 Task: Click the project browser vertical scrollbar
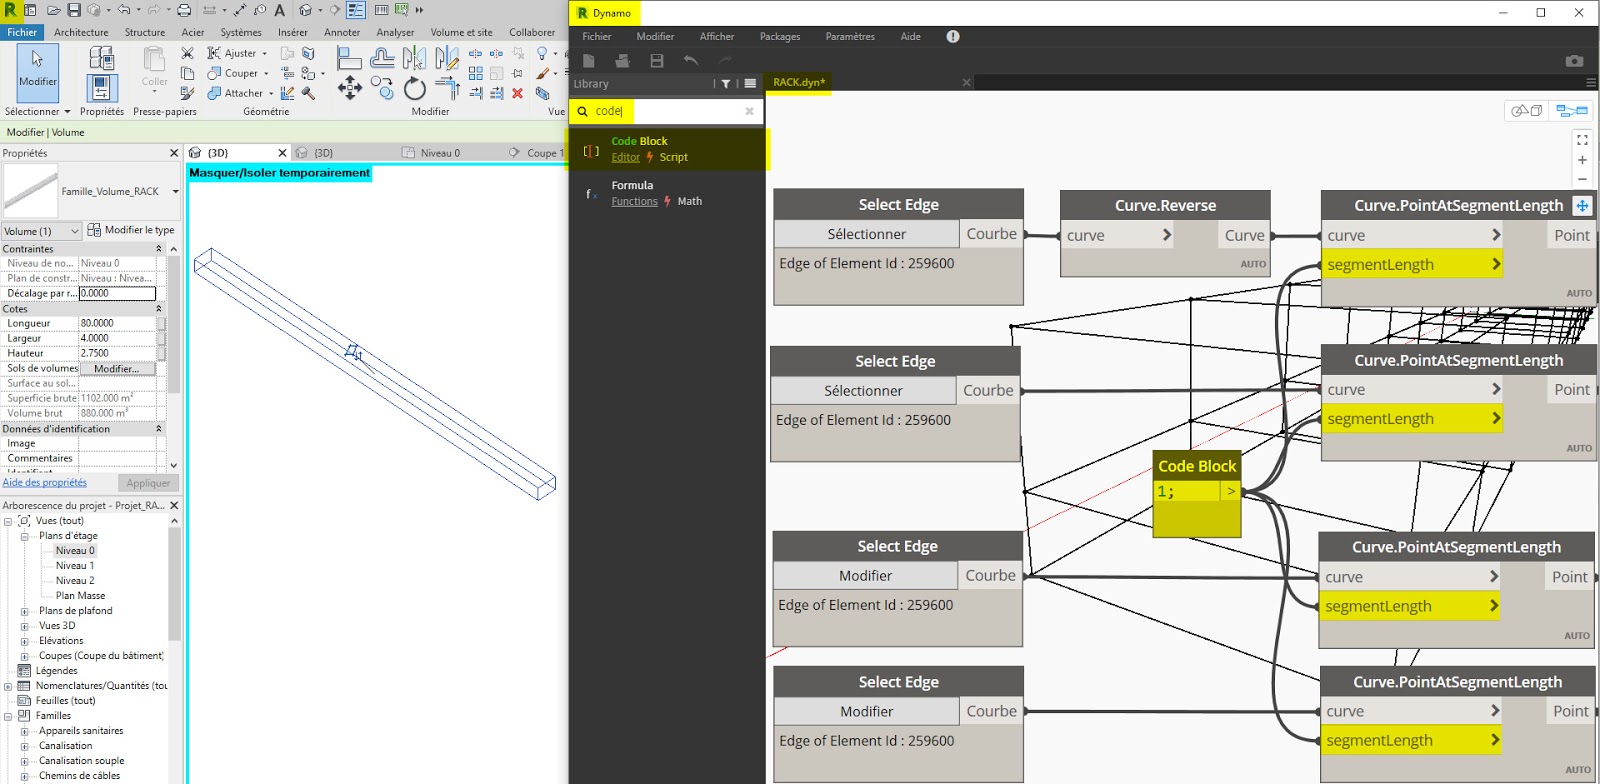click(x=174, y=585)
